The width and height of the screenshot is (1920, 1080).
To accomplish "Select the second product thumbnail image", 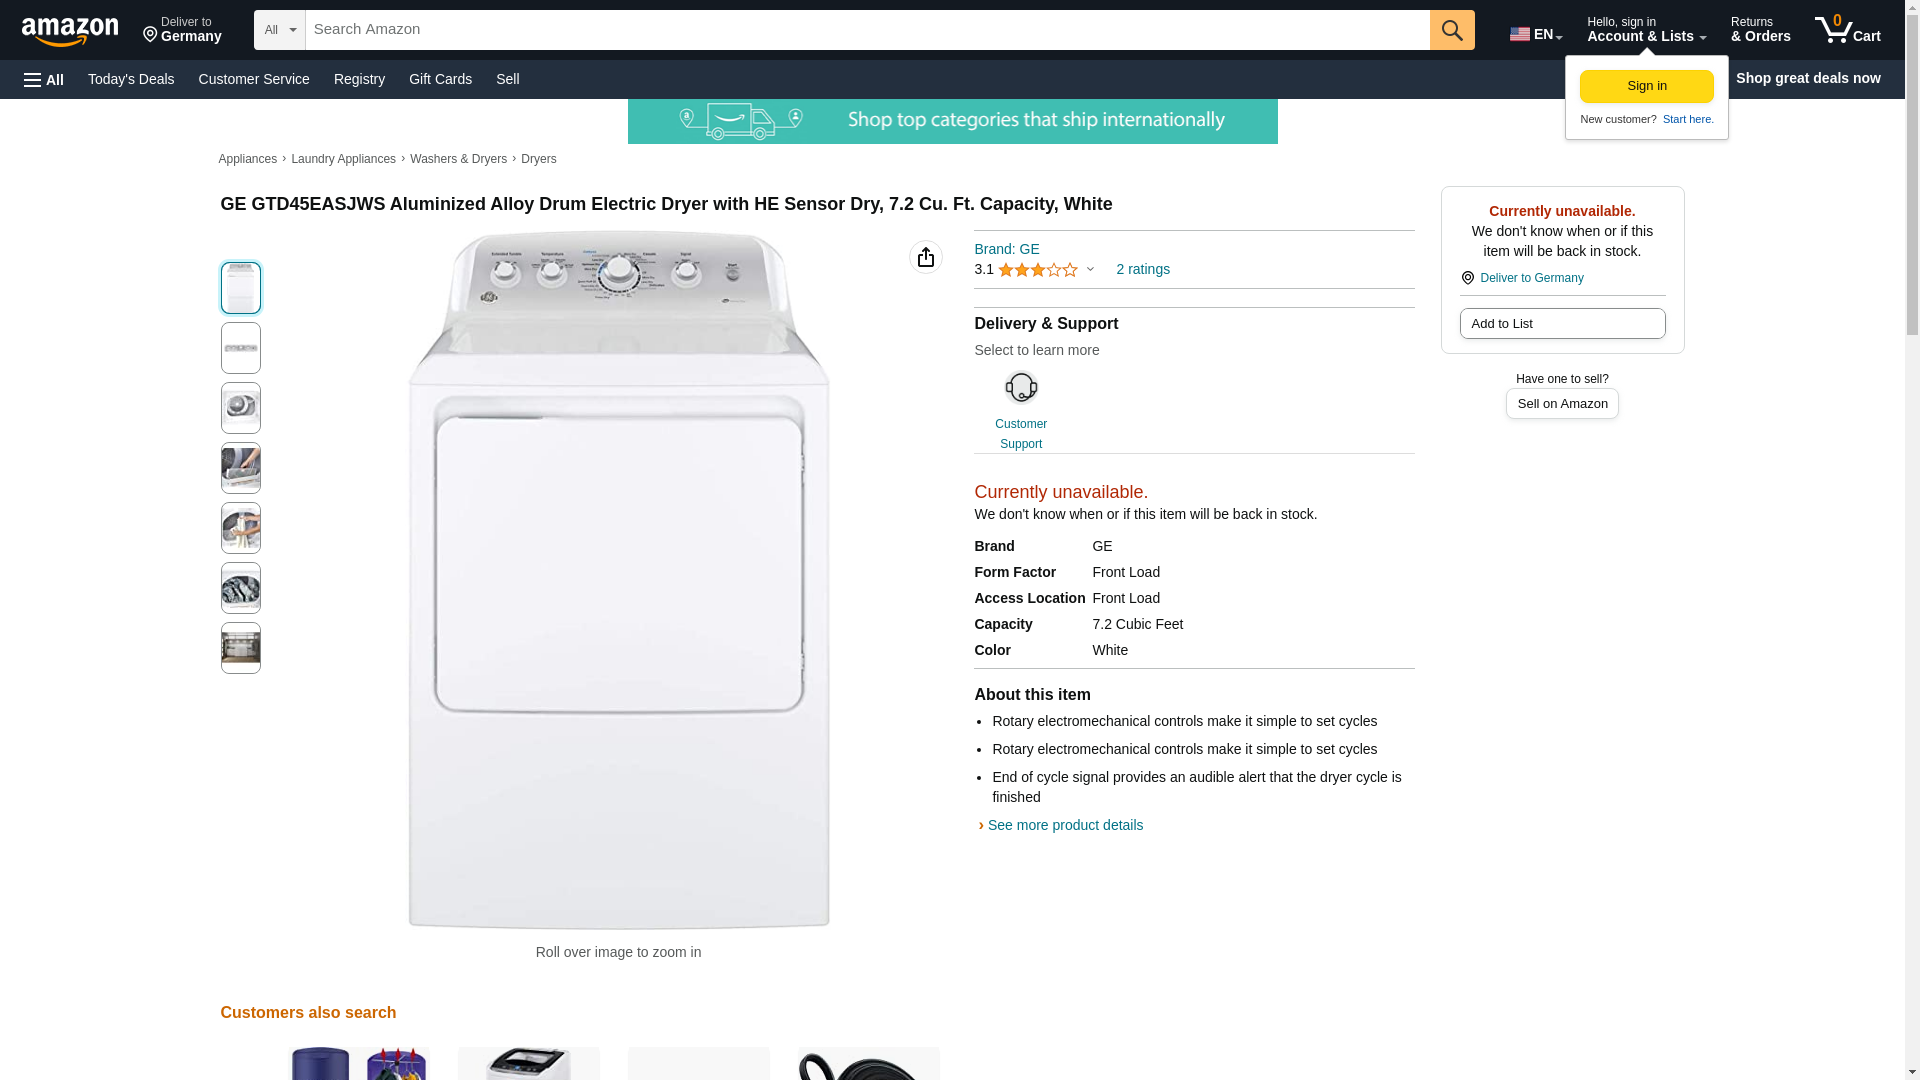I will [241, 348].
